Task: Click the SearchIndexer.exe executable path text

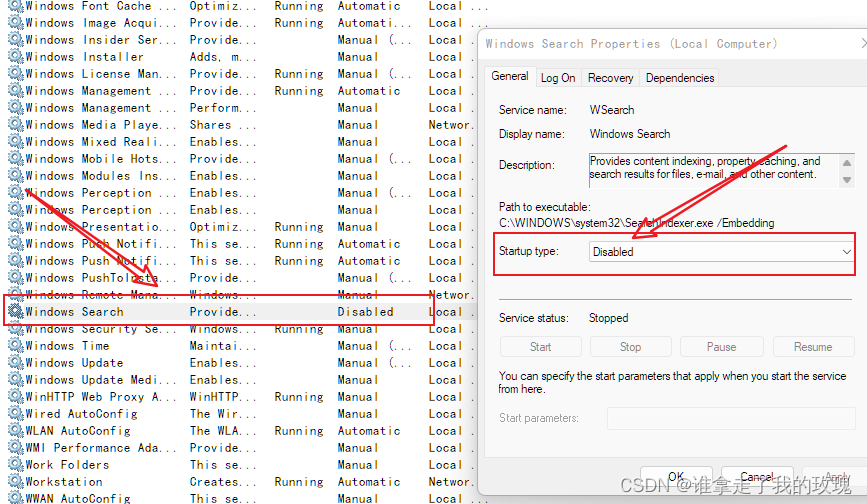Action: (636, 223)
